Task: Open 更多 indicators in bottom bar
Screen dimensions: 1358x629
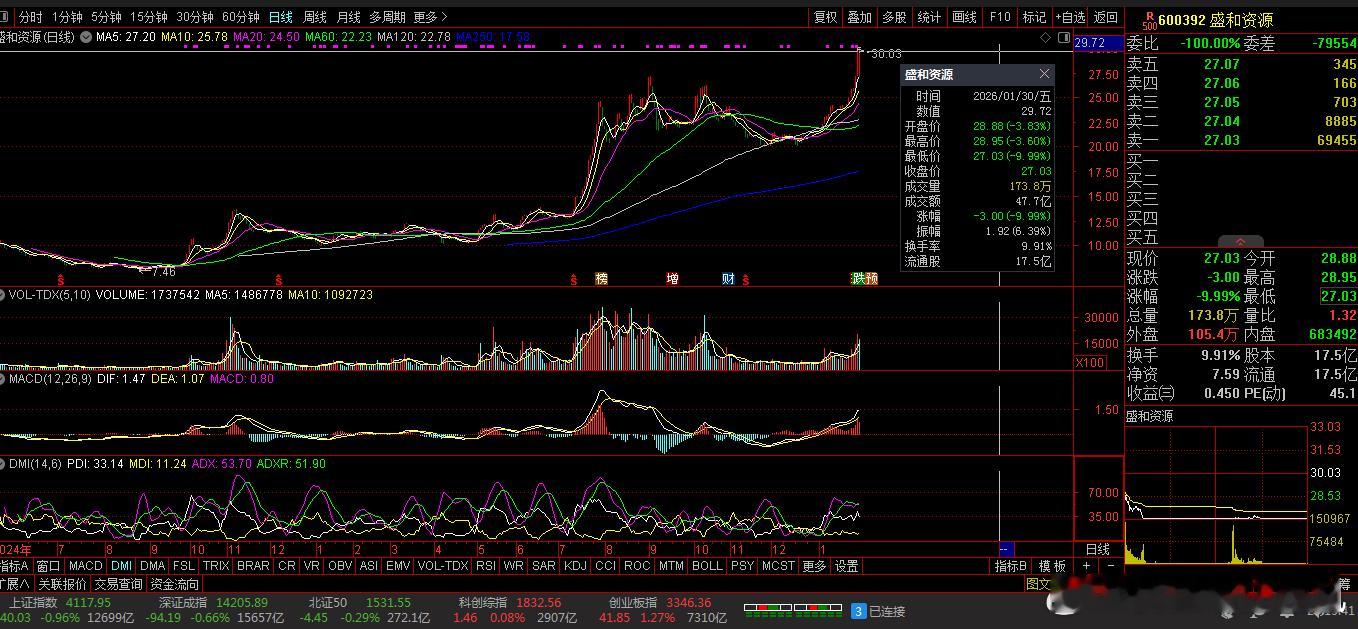Action: coord(815,566)
